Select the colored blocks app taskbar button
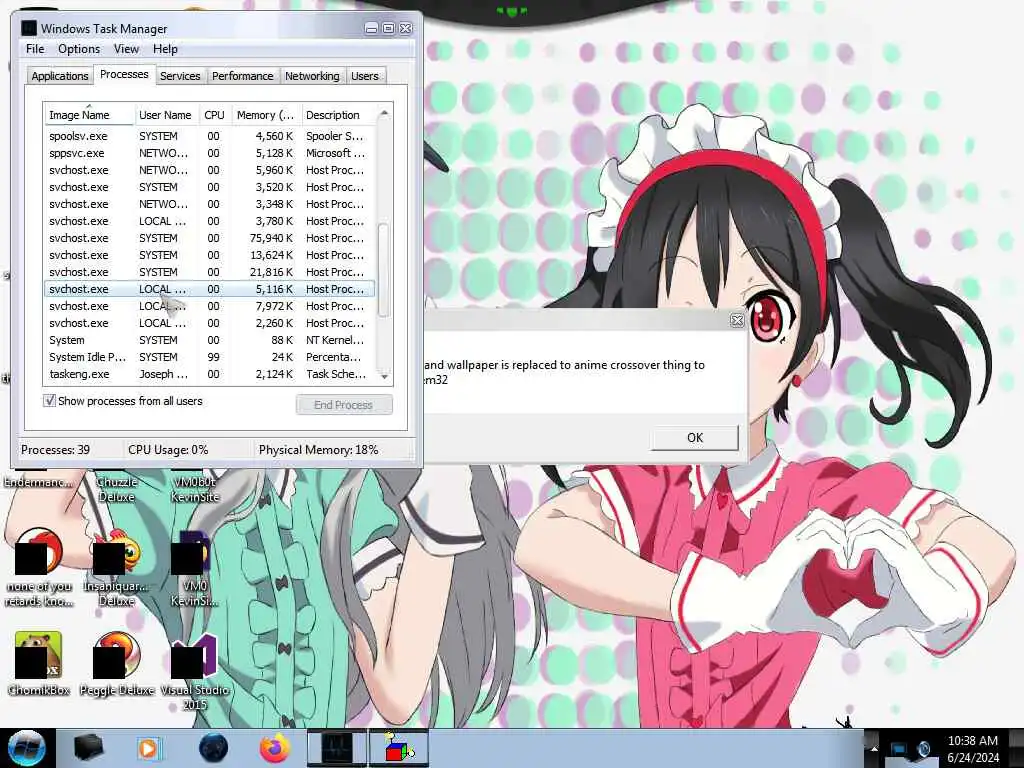The image size is (1024, 768). click(399, 748)
